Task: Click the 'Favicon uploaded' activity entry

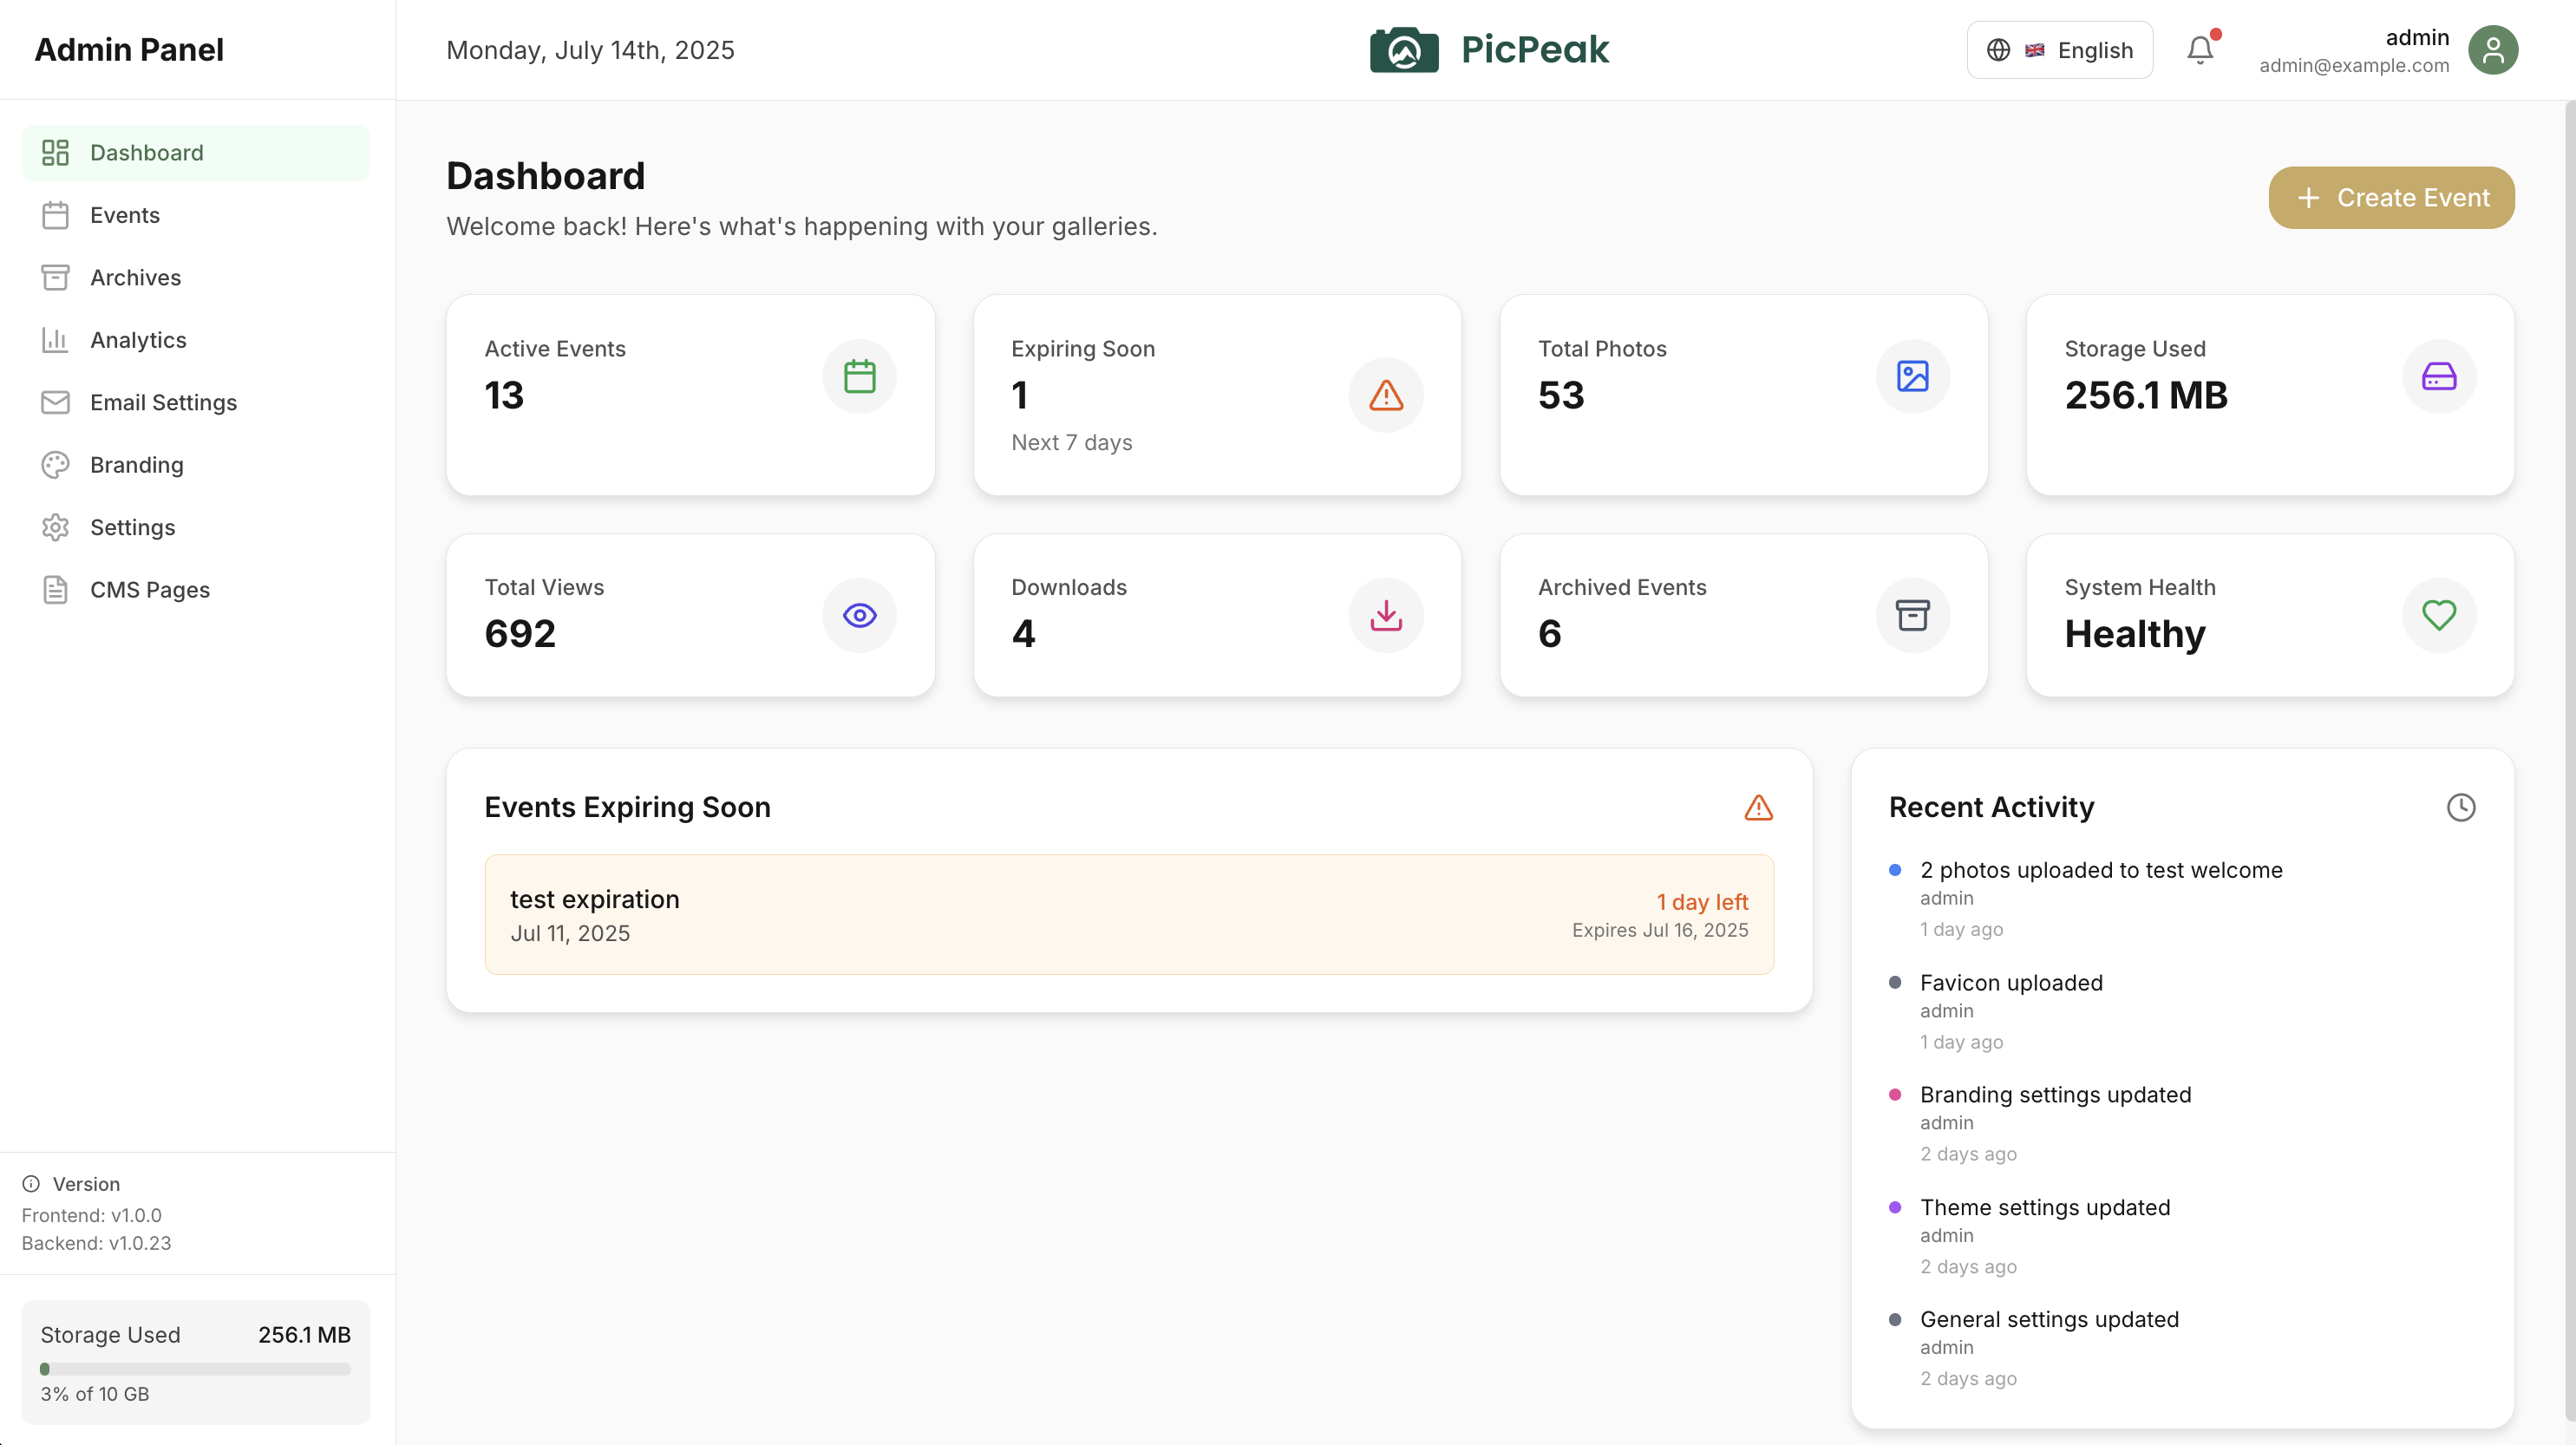Action: click(x=2011, y=983)
